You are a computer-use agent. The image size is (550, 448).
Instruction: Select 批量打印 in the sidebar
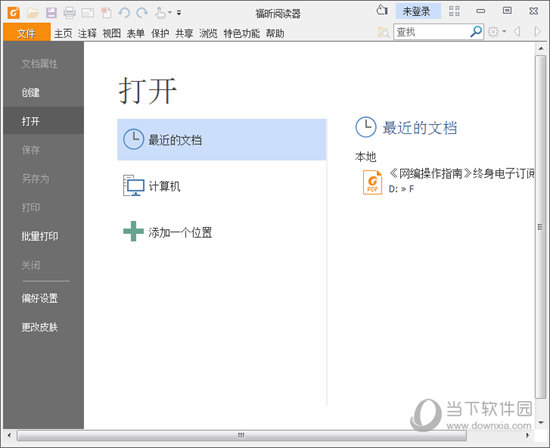pyautogui.click(x=43, y=236)
